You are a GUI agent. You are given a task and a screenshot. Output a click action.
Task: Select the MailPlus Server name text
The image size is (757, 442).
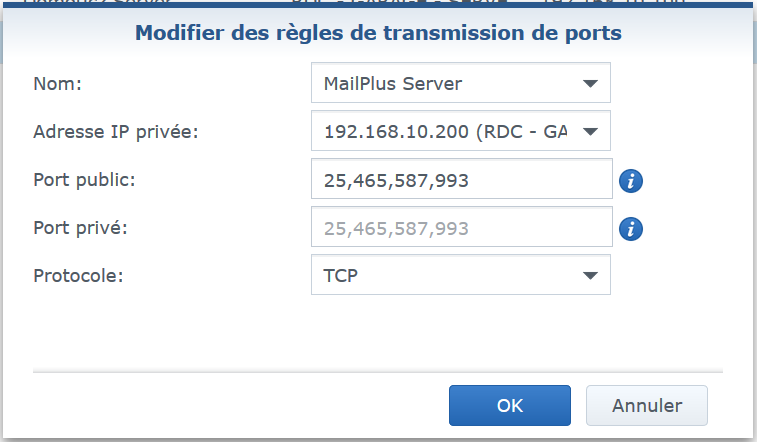tap(393, 84)
